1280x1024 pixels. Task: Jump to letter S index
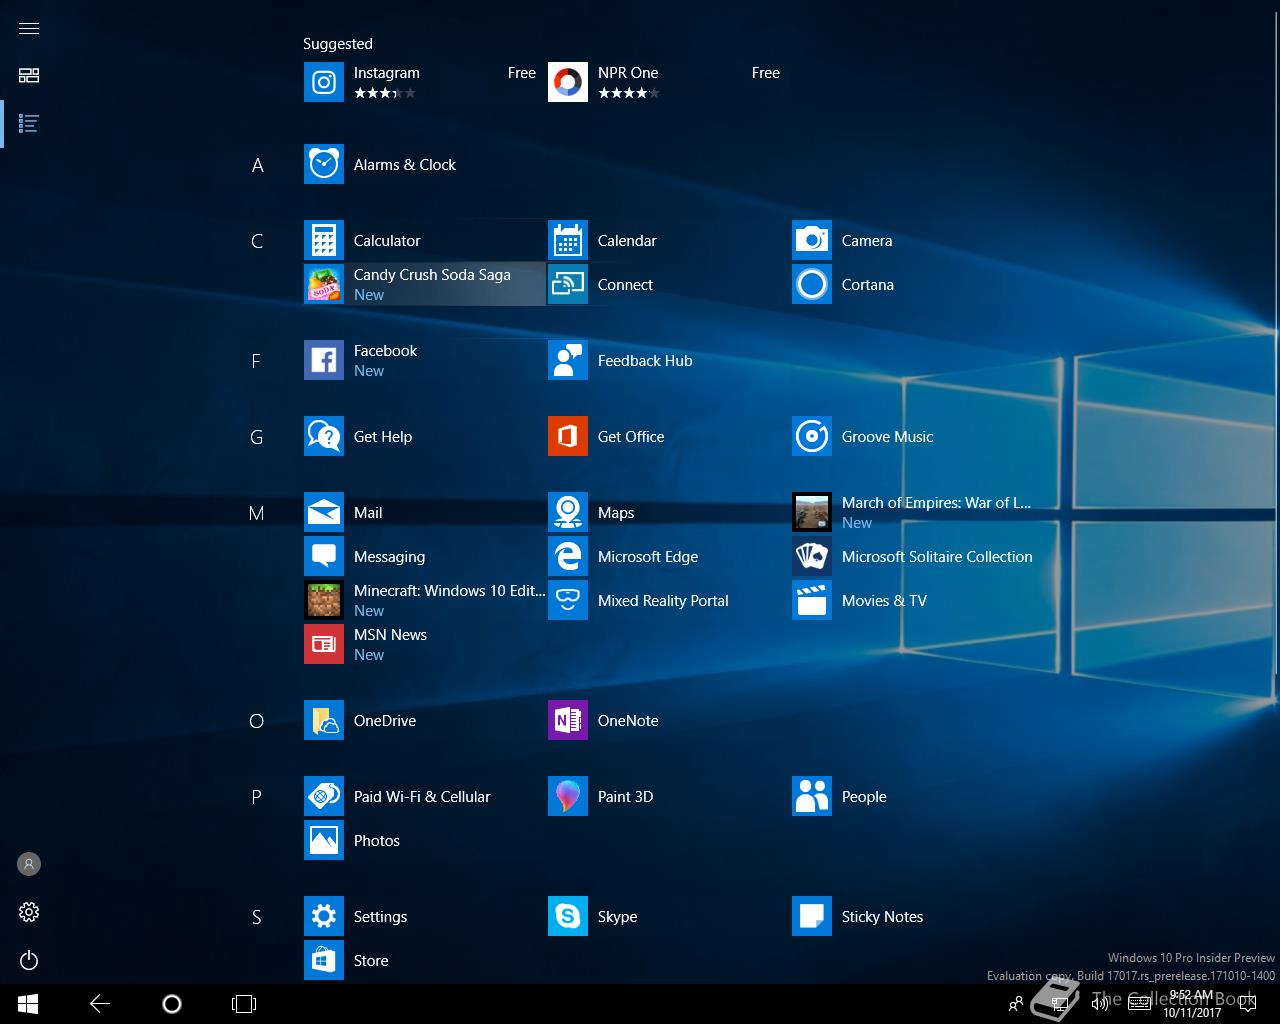click(x=257, y=917)
